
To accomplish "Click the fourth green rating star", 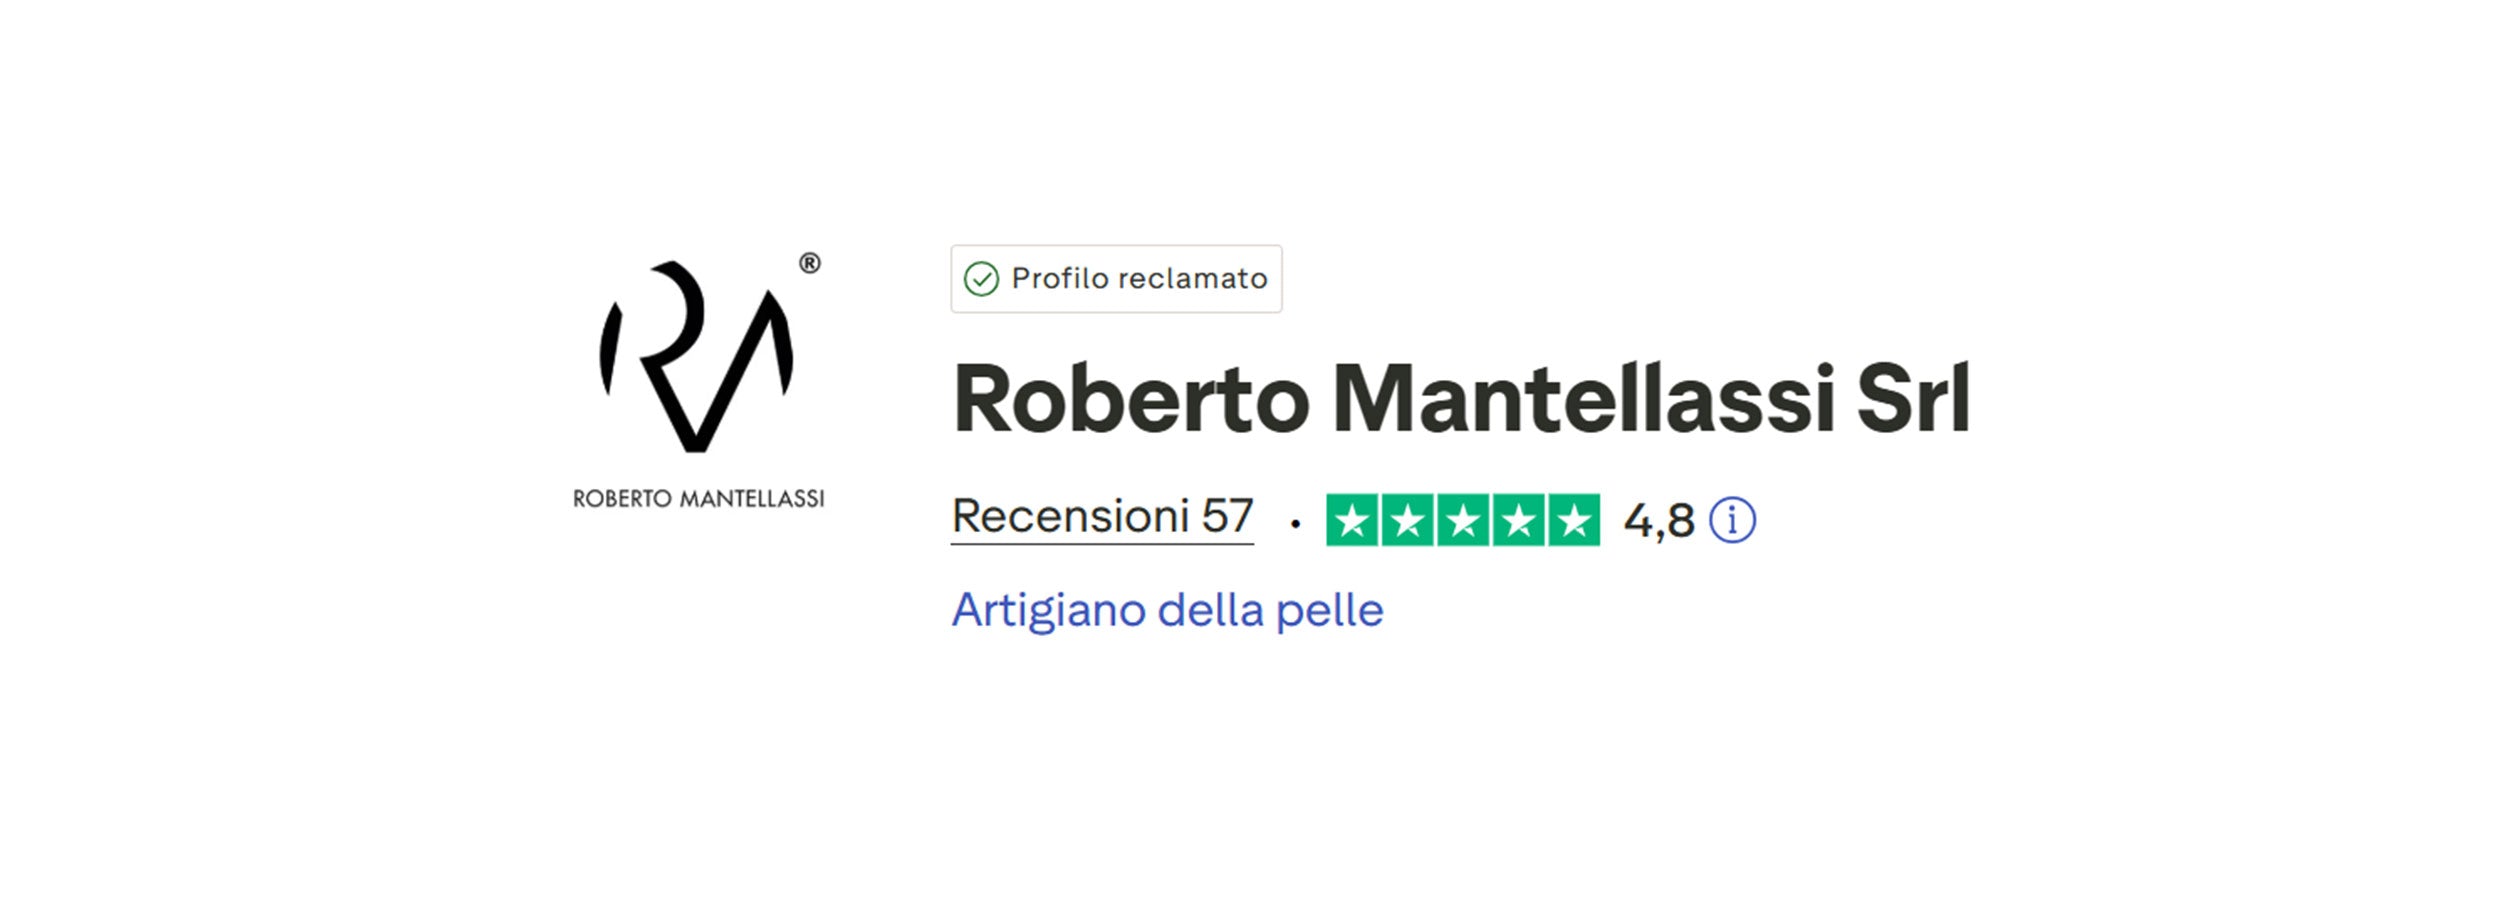I will coord(1519,520).
